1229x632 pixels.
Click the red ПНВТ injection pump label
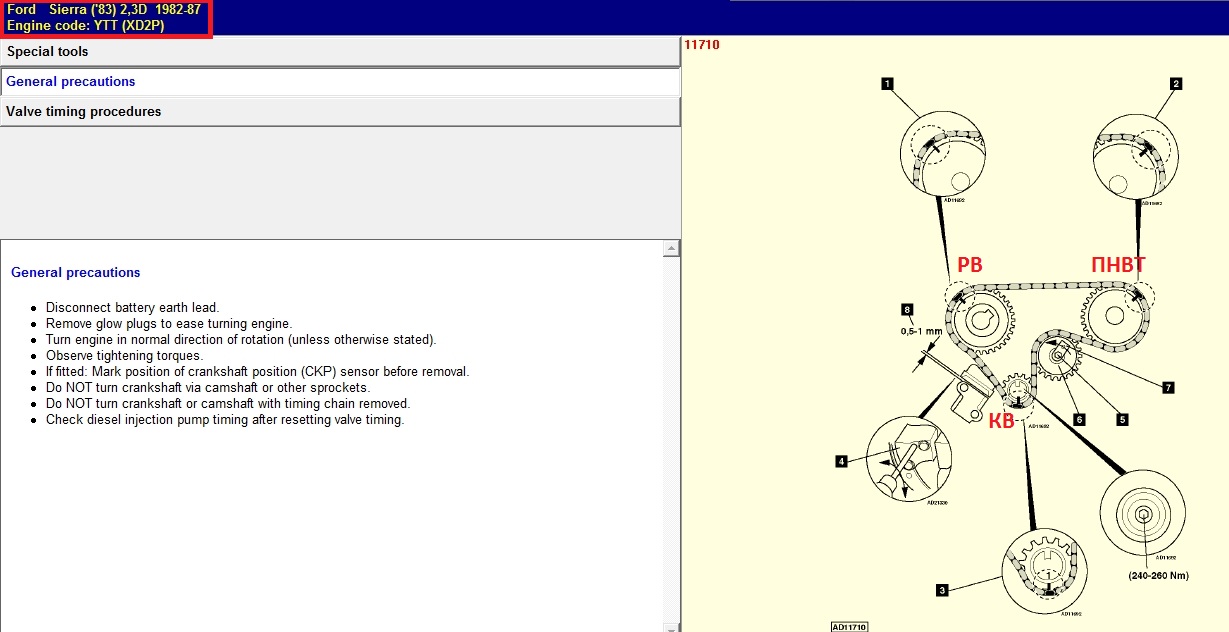click(x=1118, y=265)
